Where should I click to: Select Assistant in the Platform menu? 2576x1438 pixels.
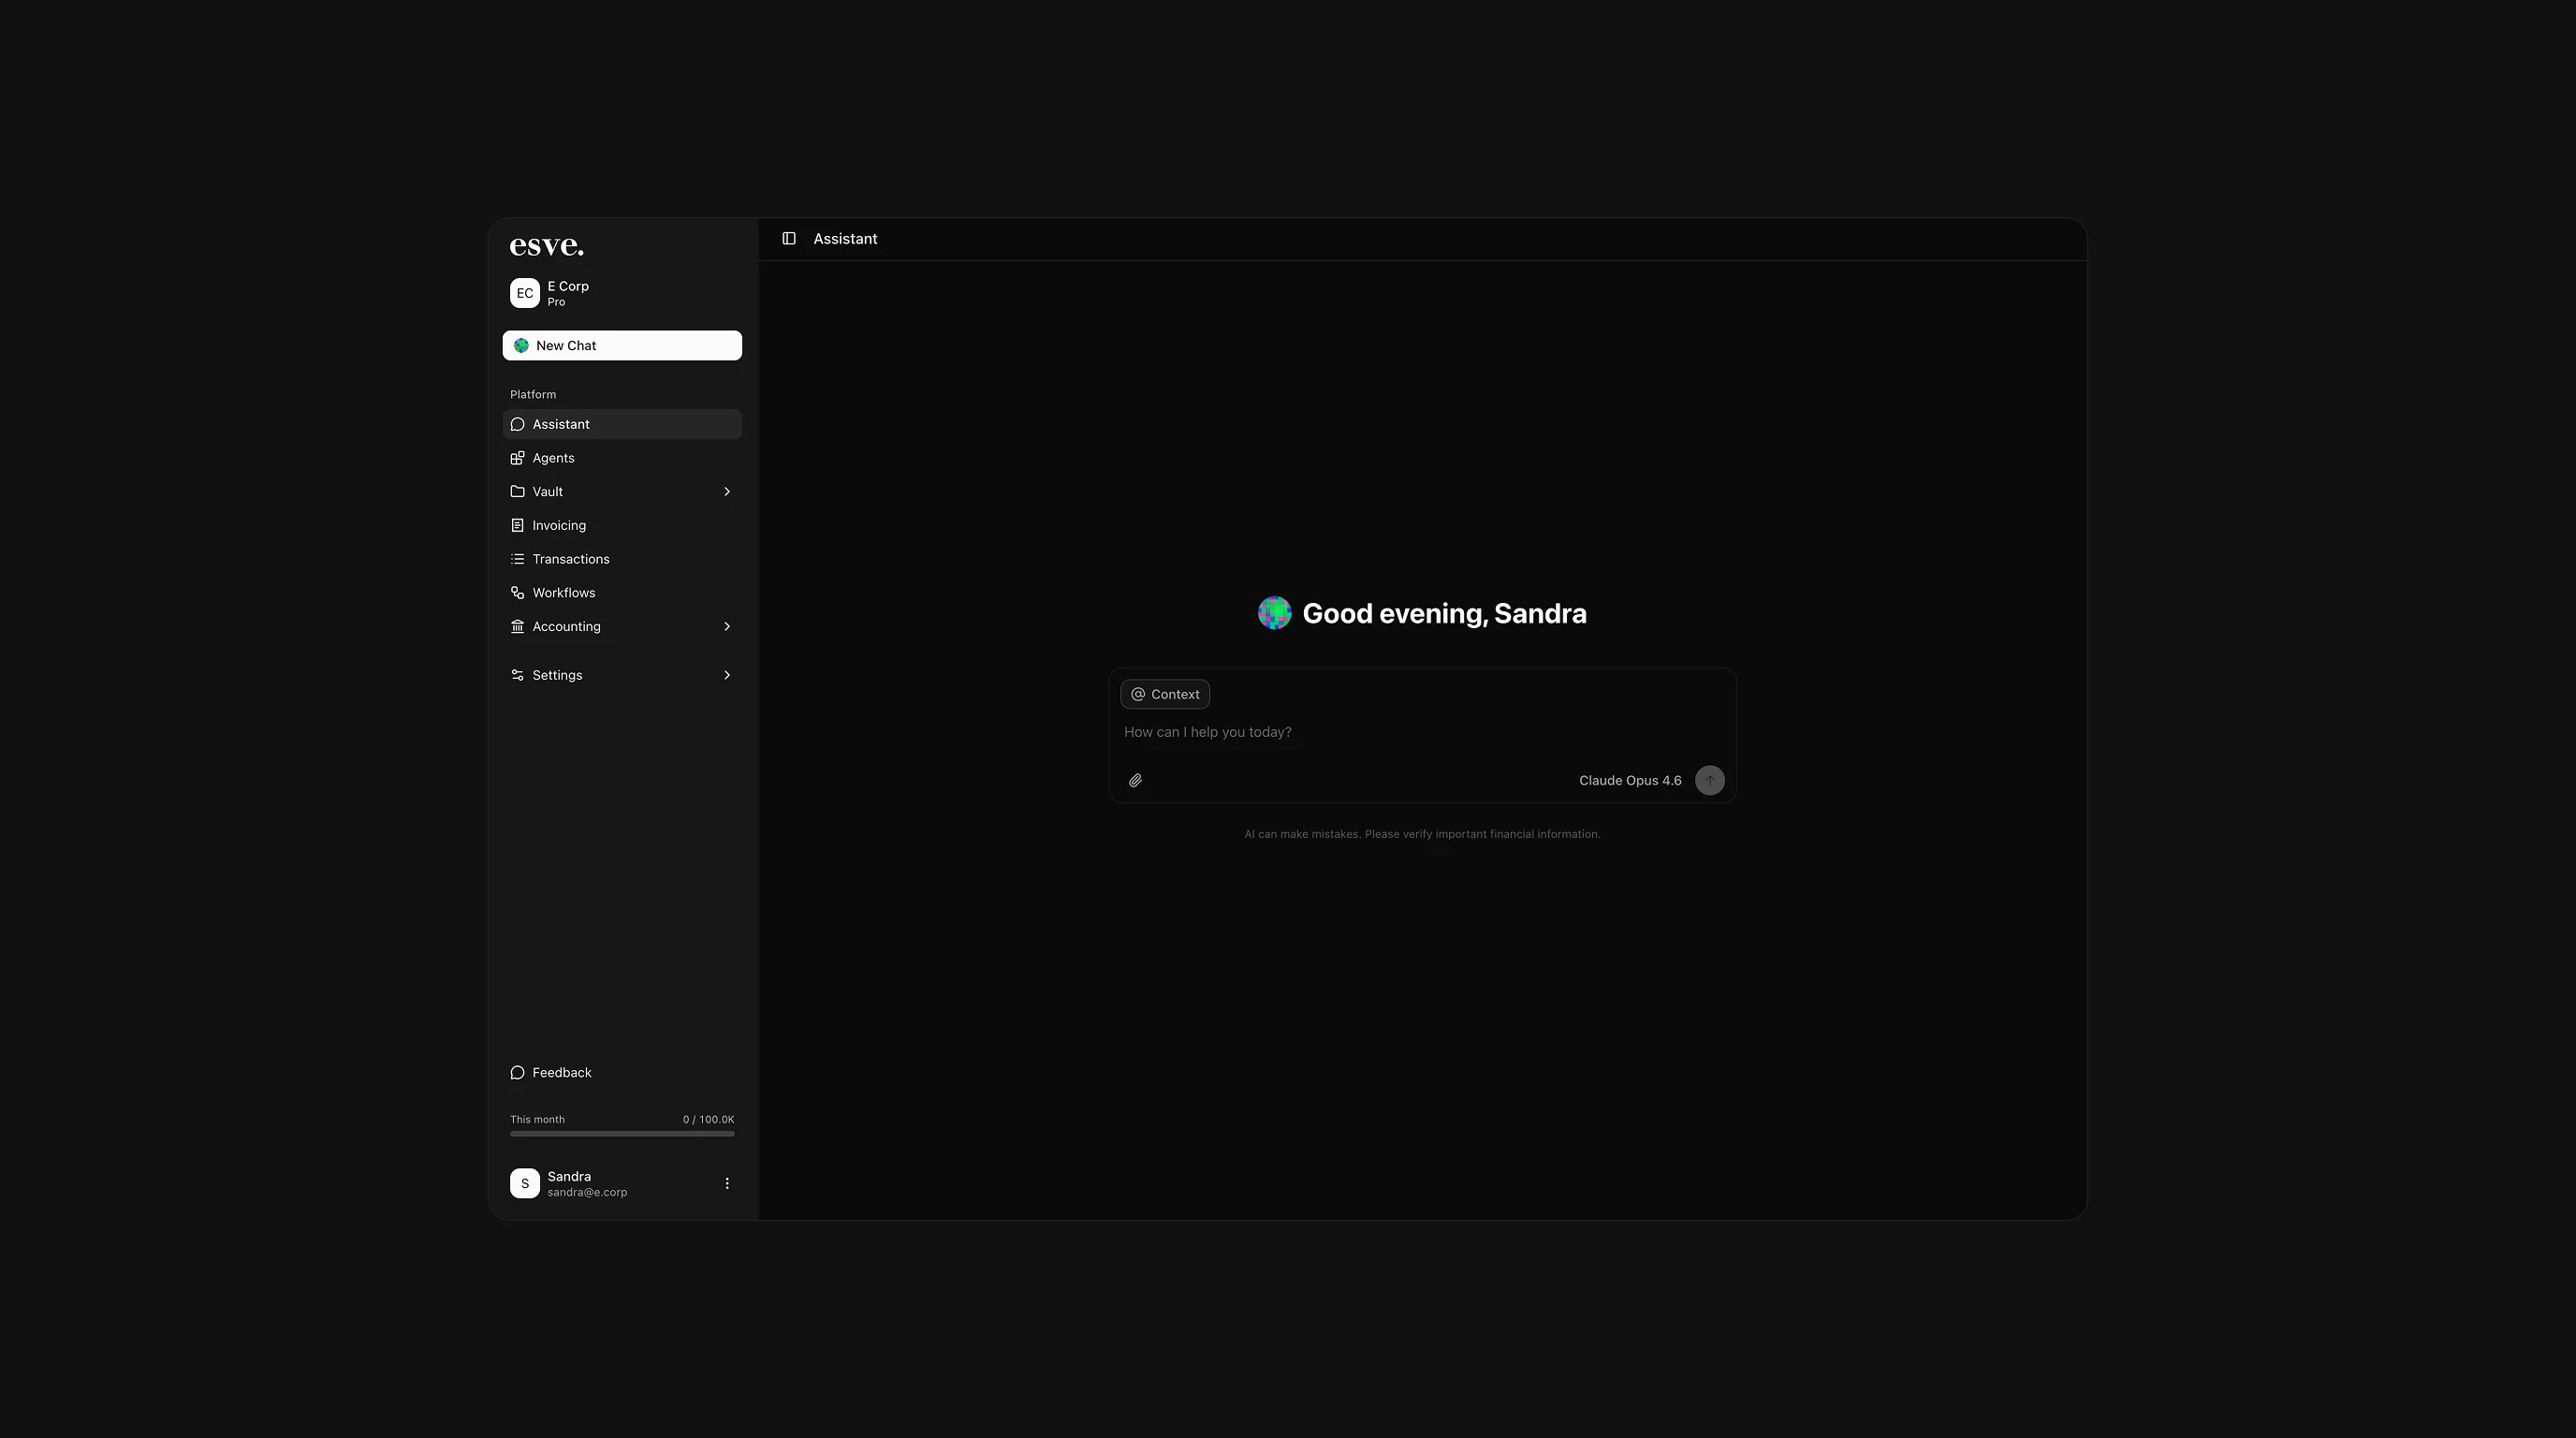561,424
